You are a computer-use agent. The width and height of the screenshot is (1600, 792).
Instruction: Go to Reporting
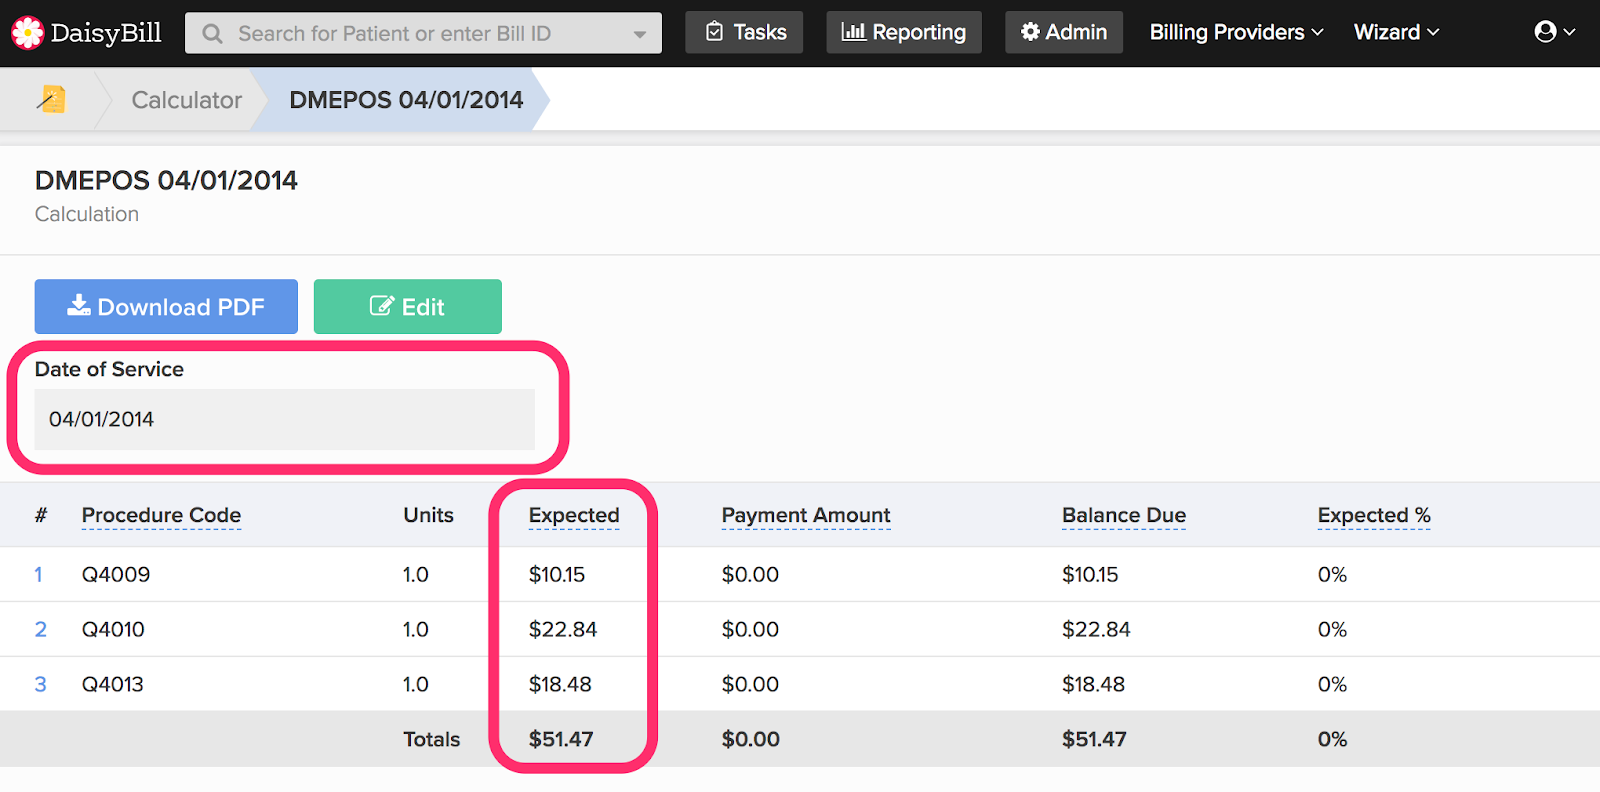pos(904,32)
